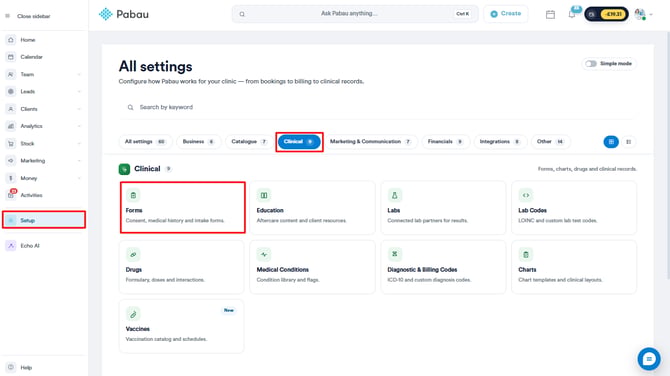Click the Search by keyword field
This screenshot has height=376, width=670.
point(377,107)
